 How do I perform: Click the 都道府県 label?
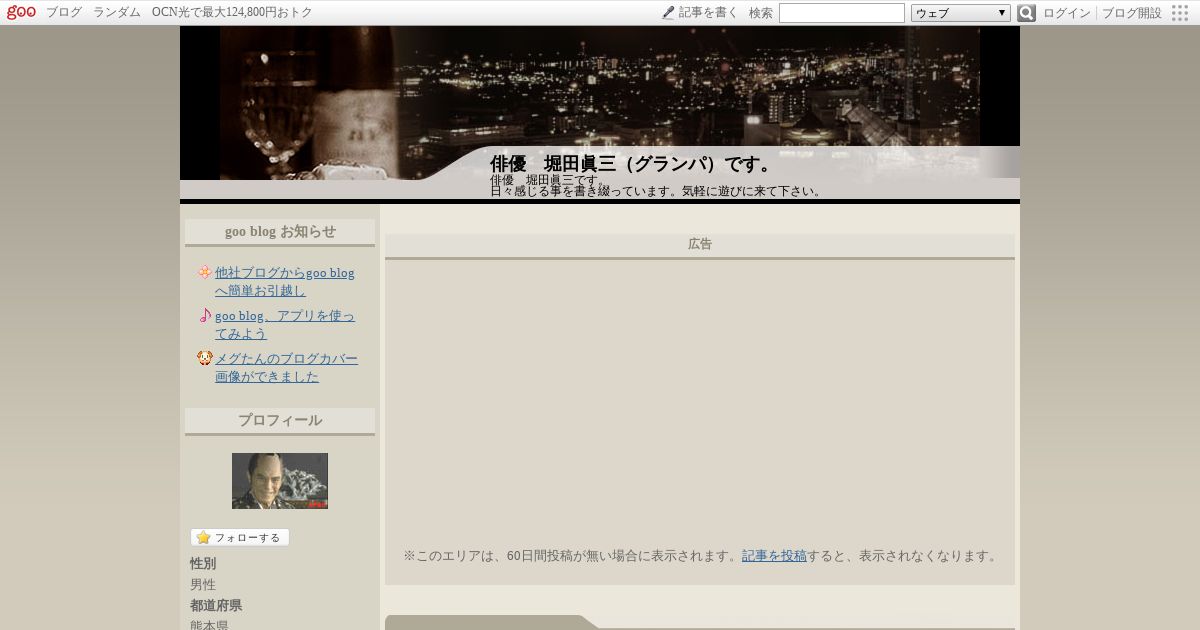(x=216, y=605)
